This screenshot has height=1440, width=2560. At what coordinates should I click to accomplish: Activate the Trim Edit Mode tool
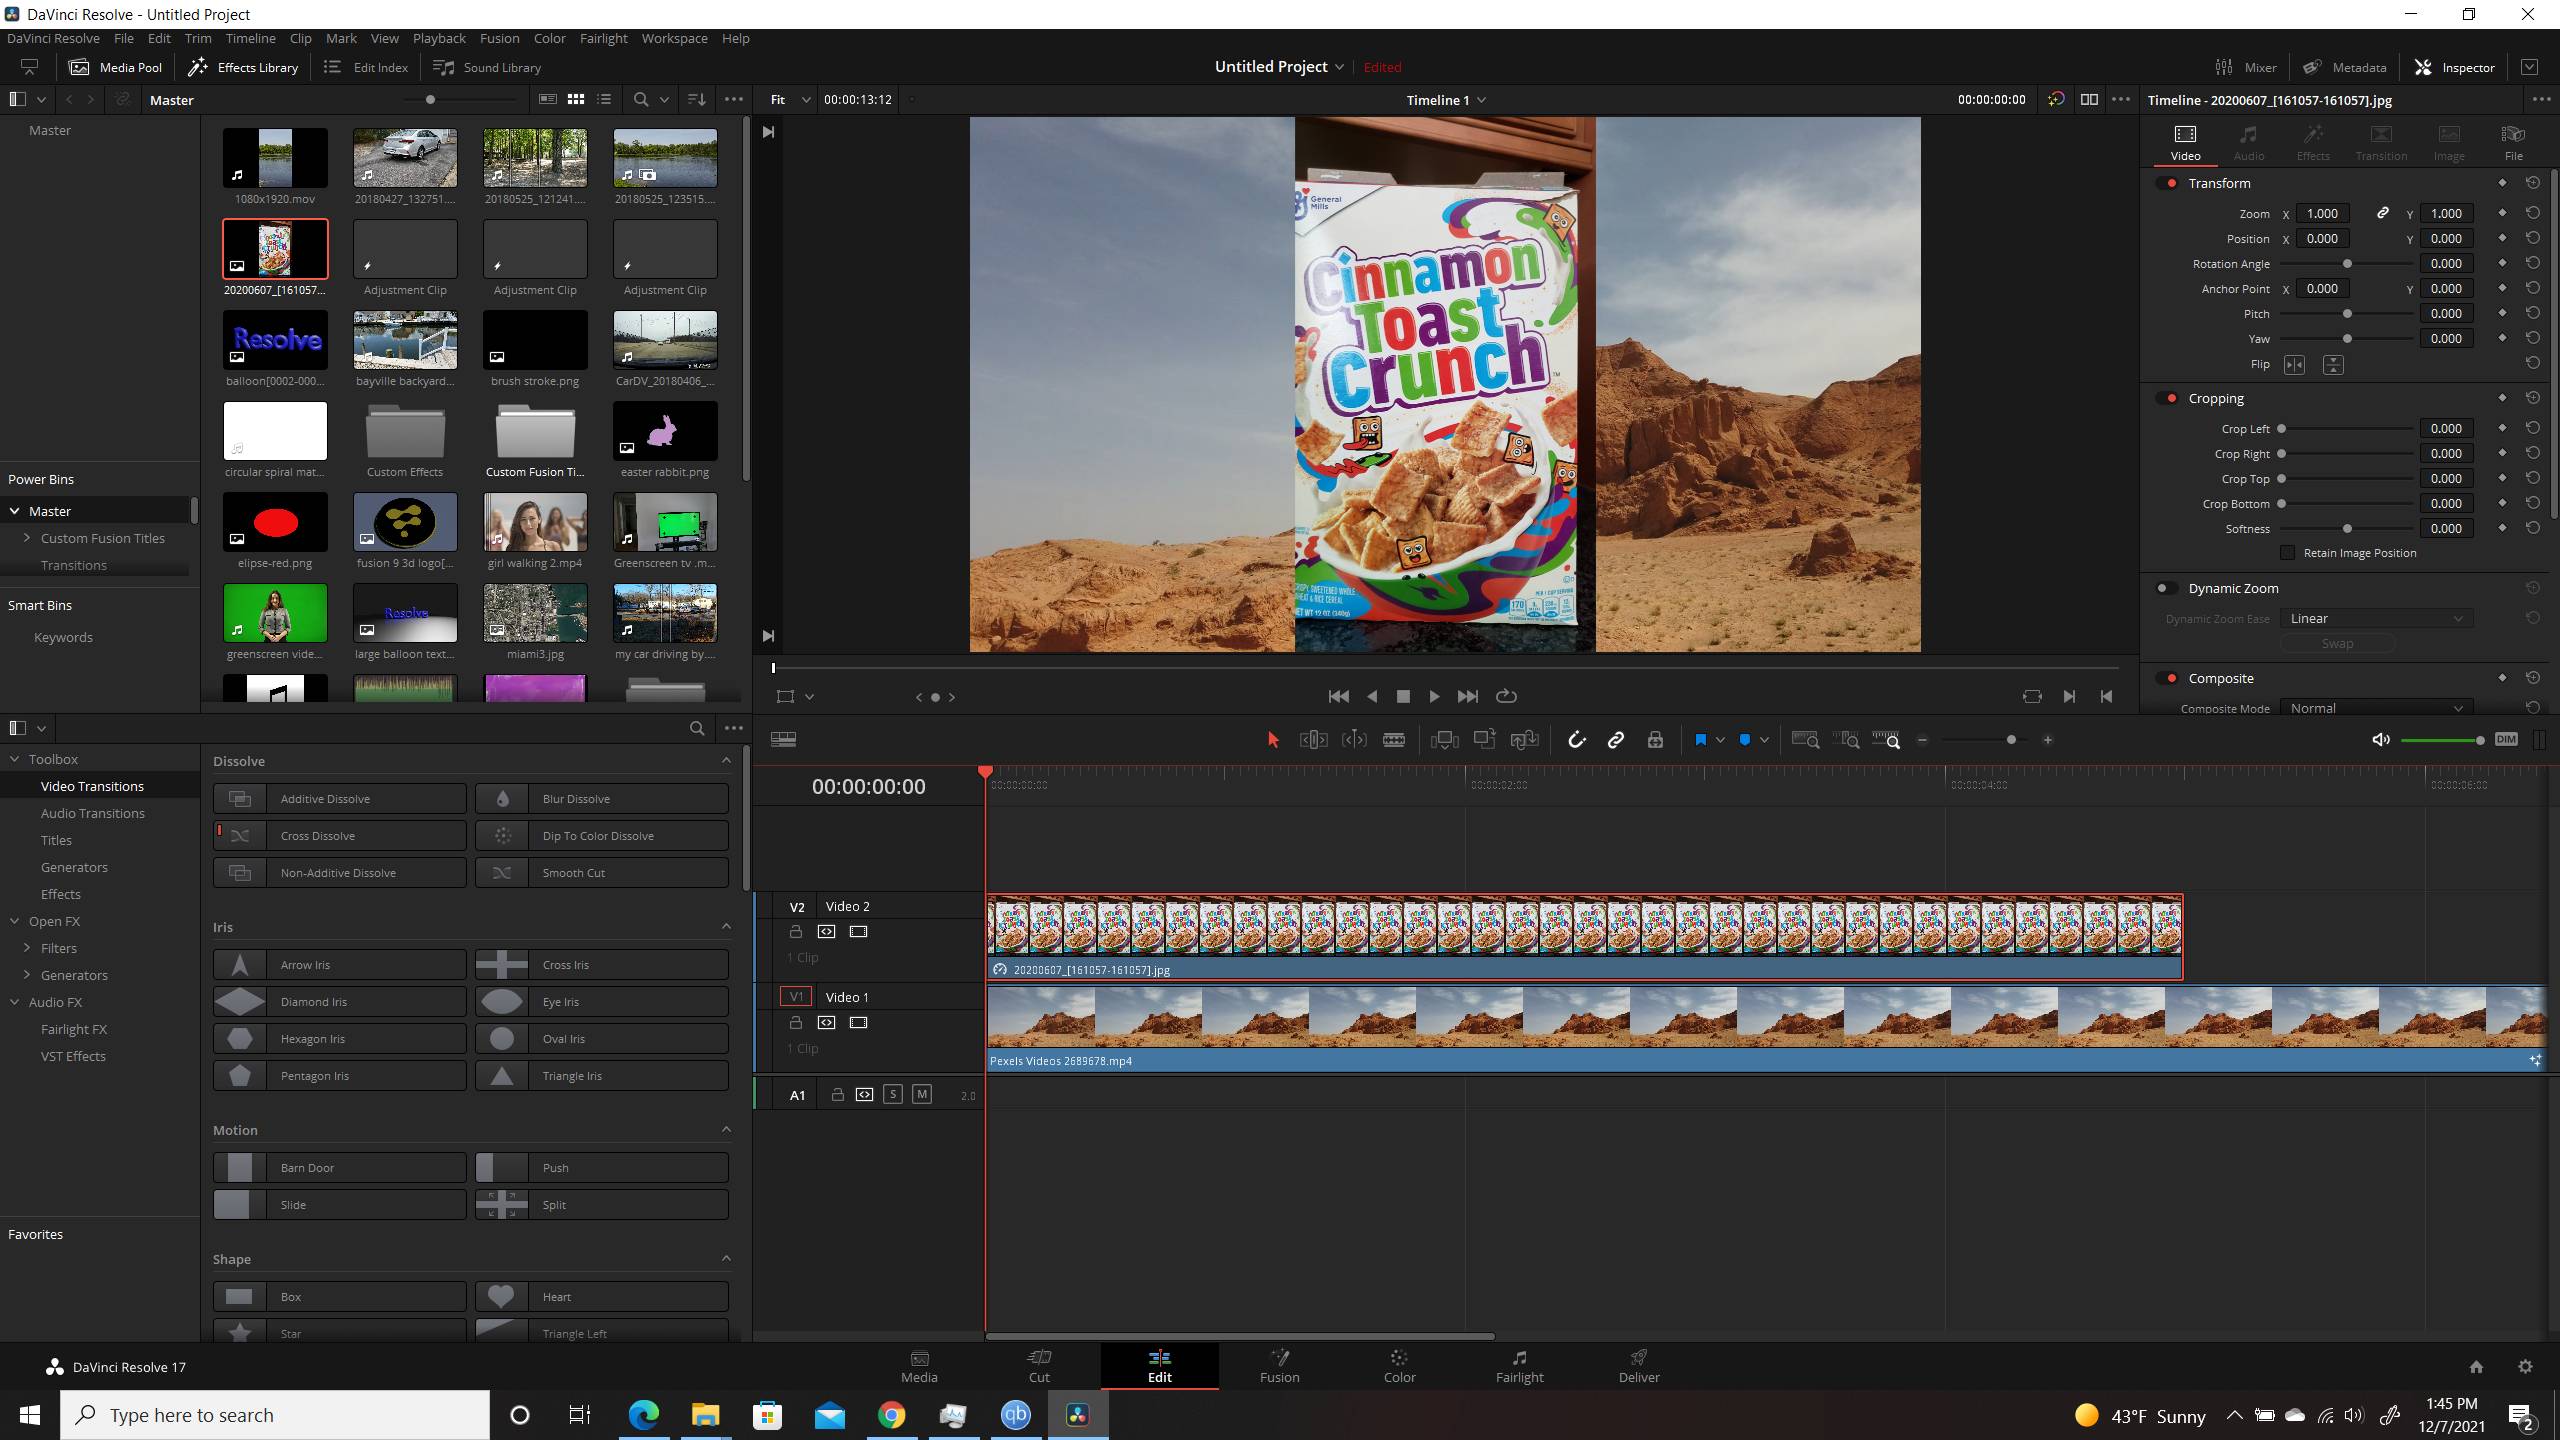click(x=1313, y=740)
